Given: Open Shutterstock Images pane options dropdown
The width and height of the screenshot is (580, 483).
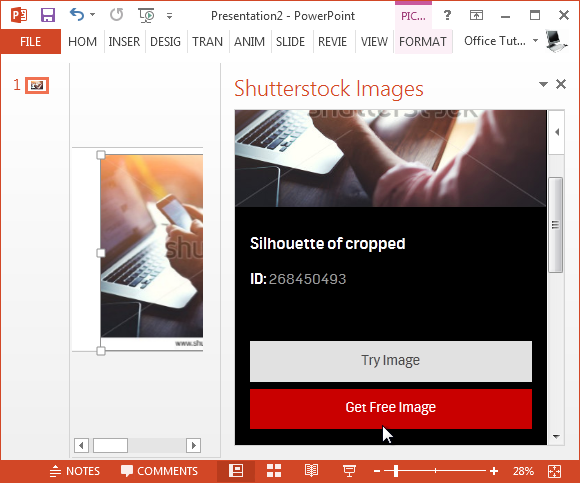Looking at the screenshot, I should (543, 84).
